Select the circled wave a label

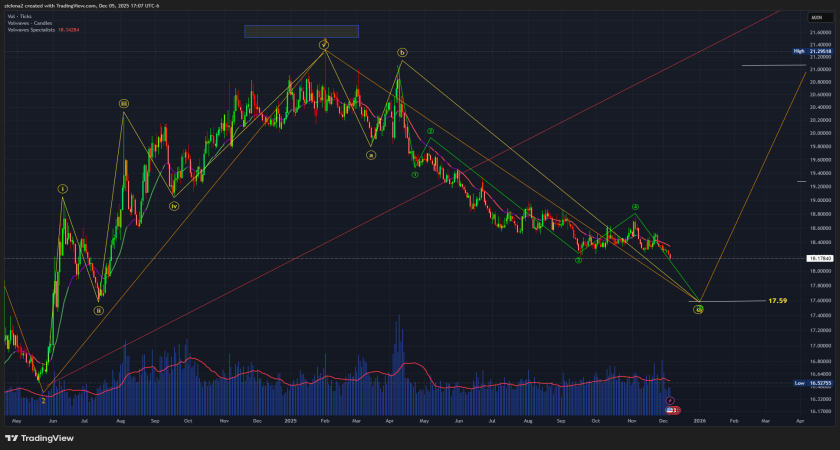coord(371,155)
